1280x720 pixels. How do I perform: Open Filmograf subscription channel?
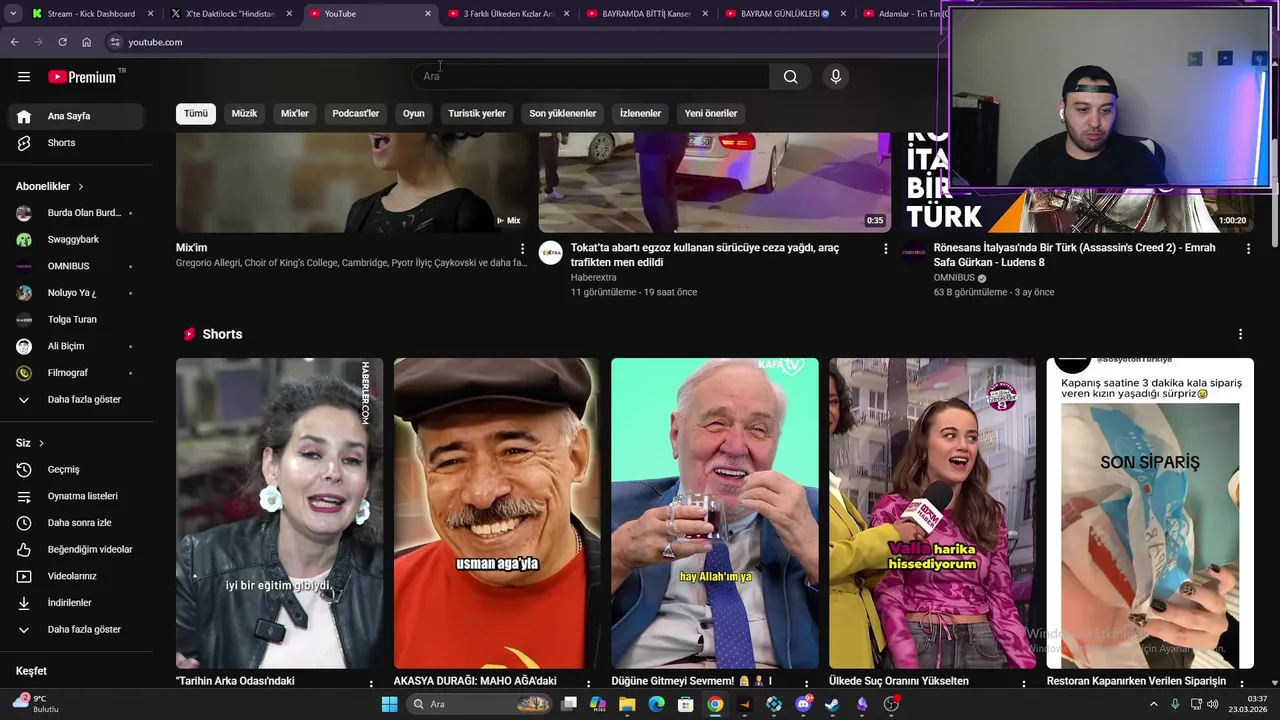pyautogui.click(x=77, y=373)
